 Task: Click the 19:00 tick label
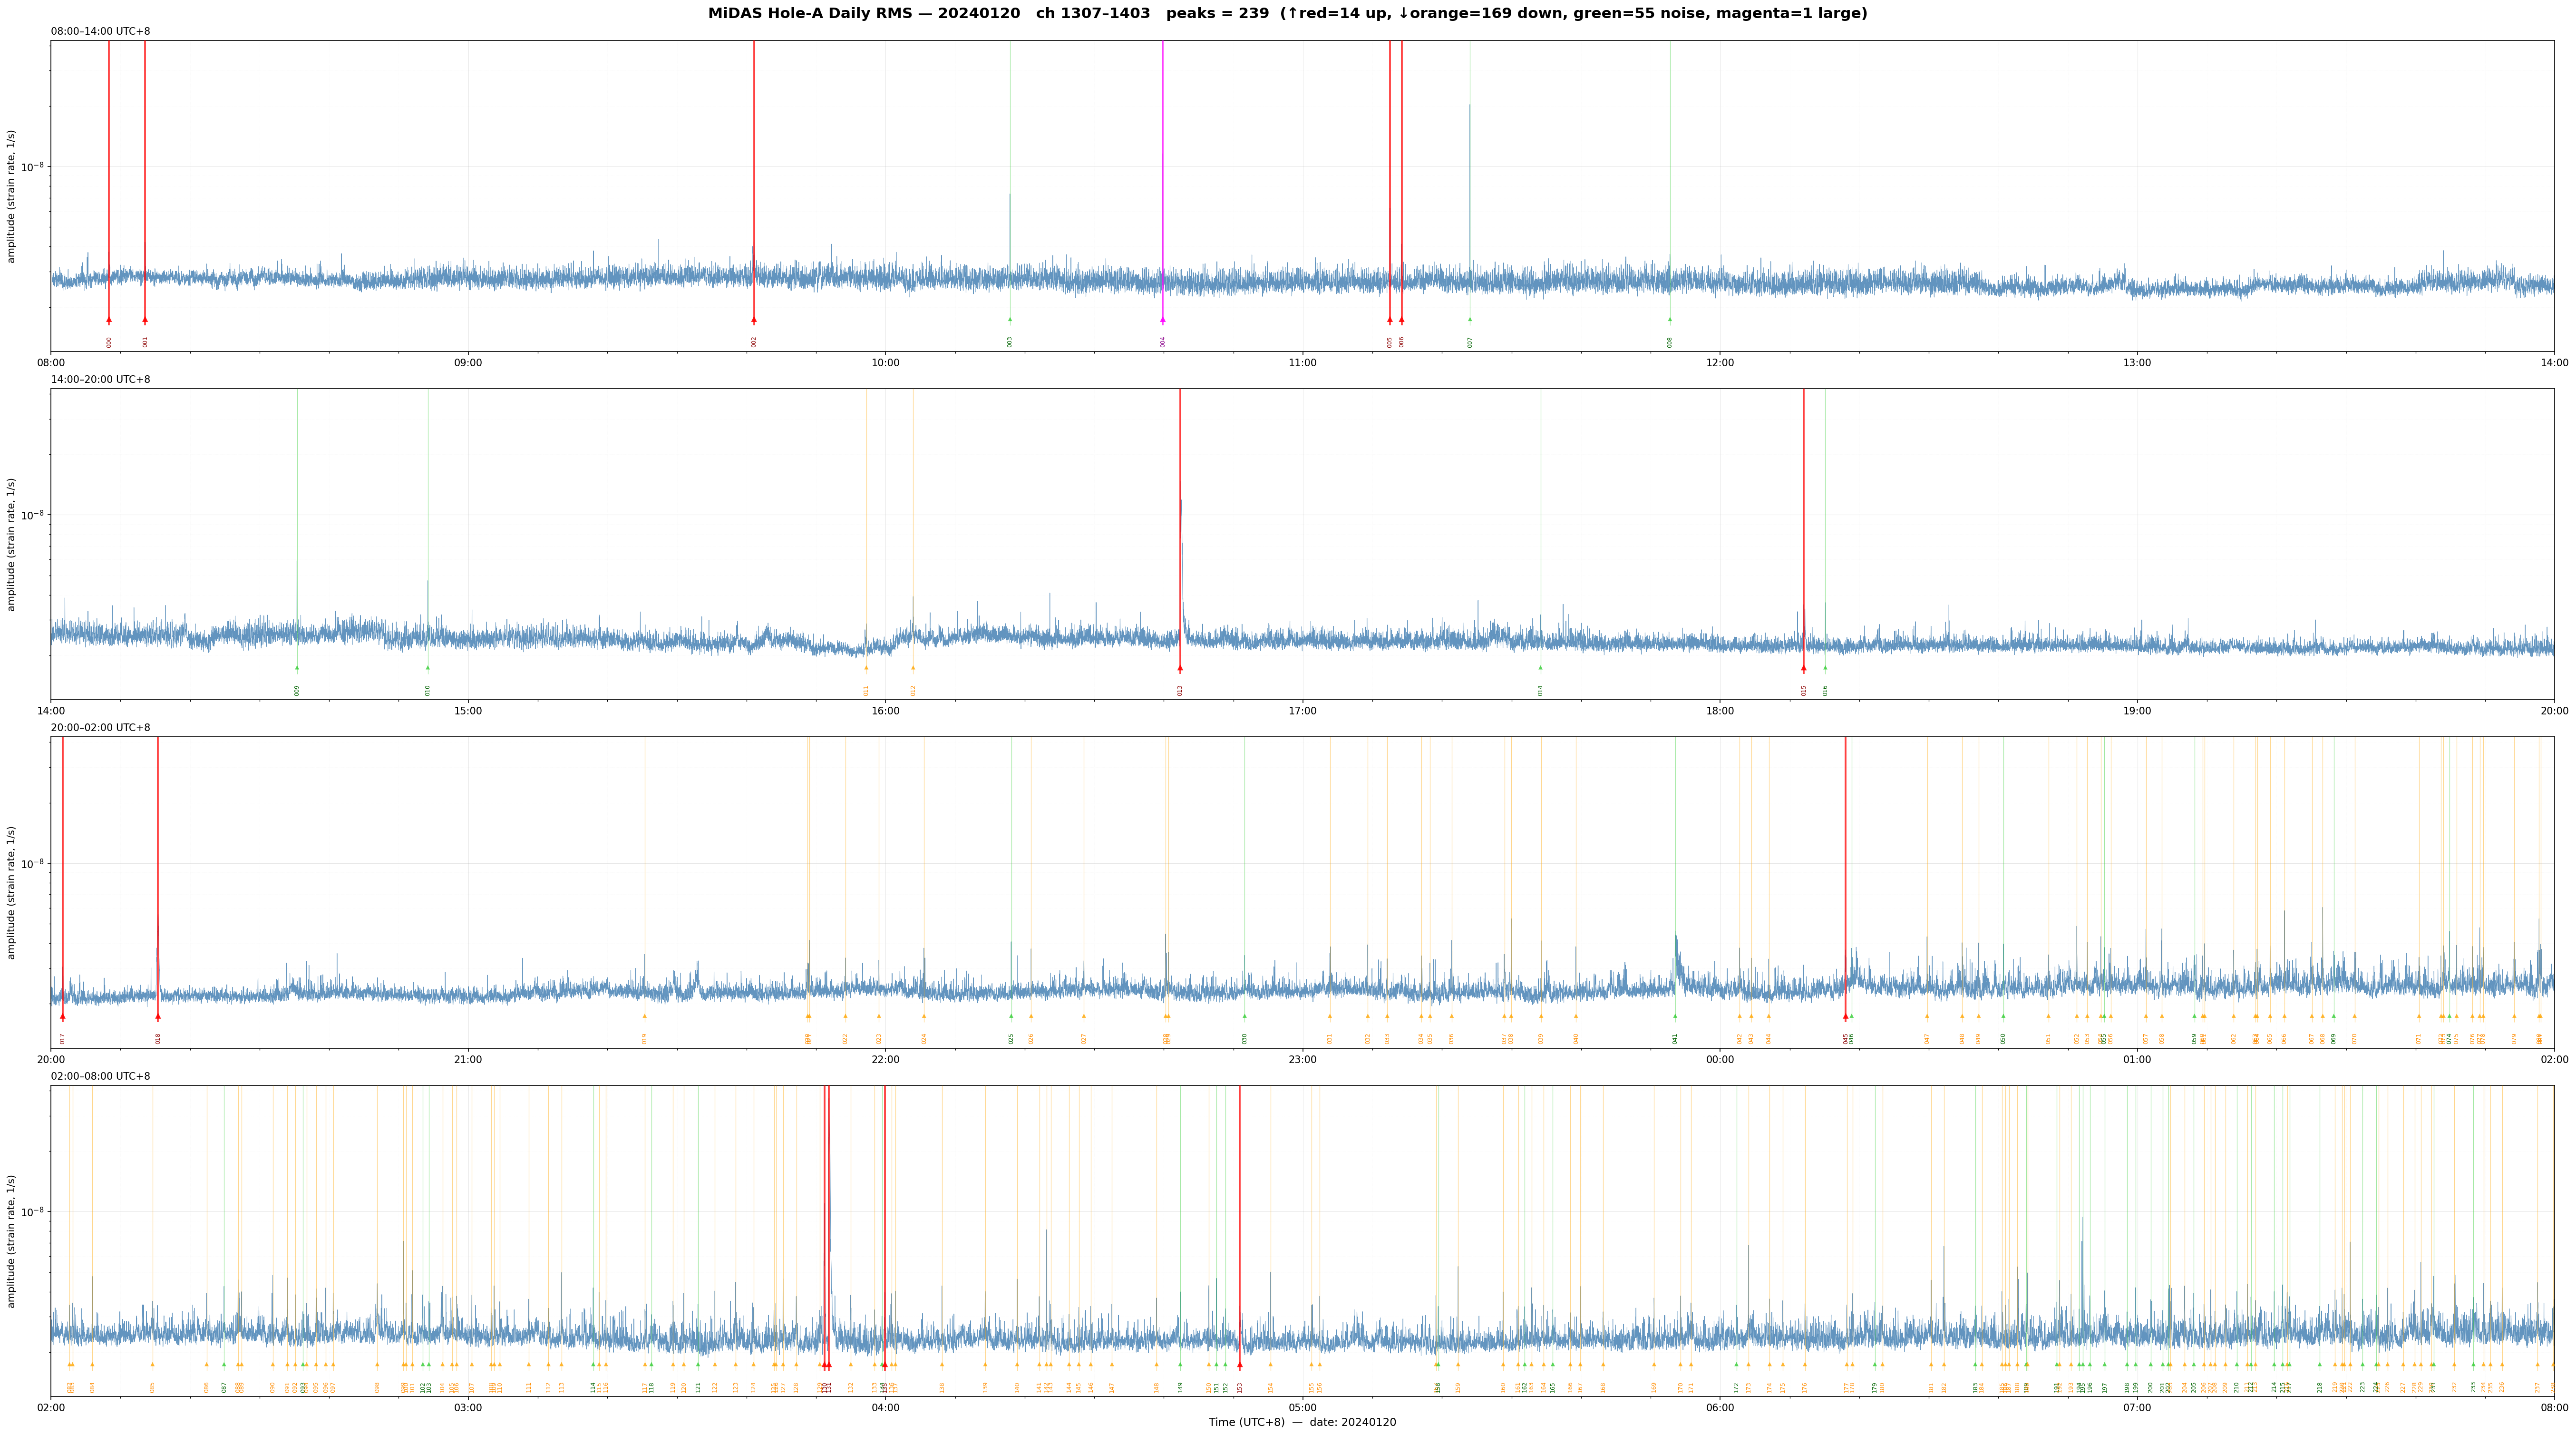pyautogui.click(x=2137, y=711)
